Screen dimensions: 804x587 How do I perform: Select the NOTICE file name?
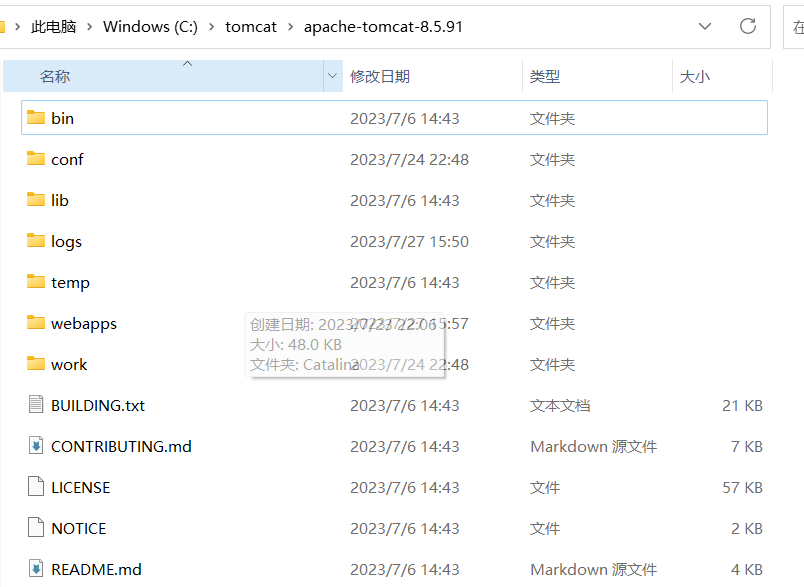pos(79,529)
